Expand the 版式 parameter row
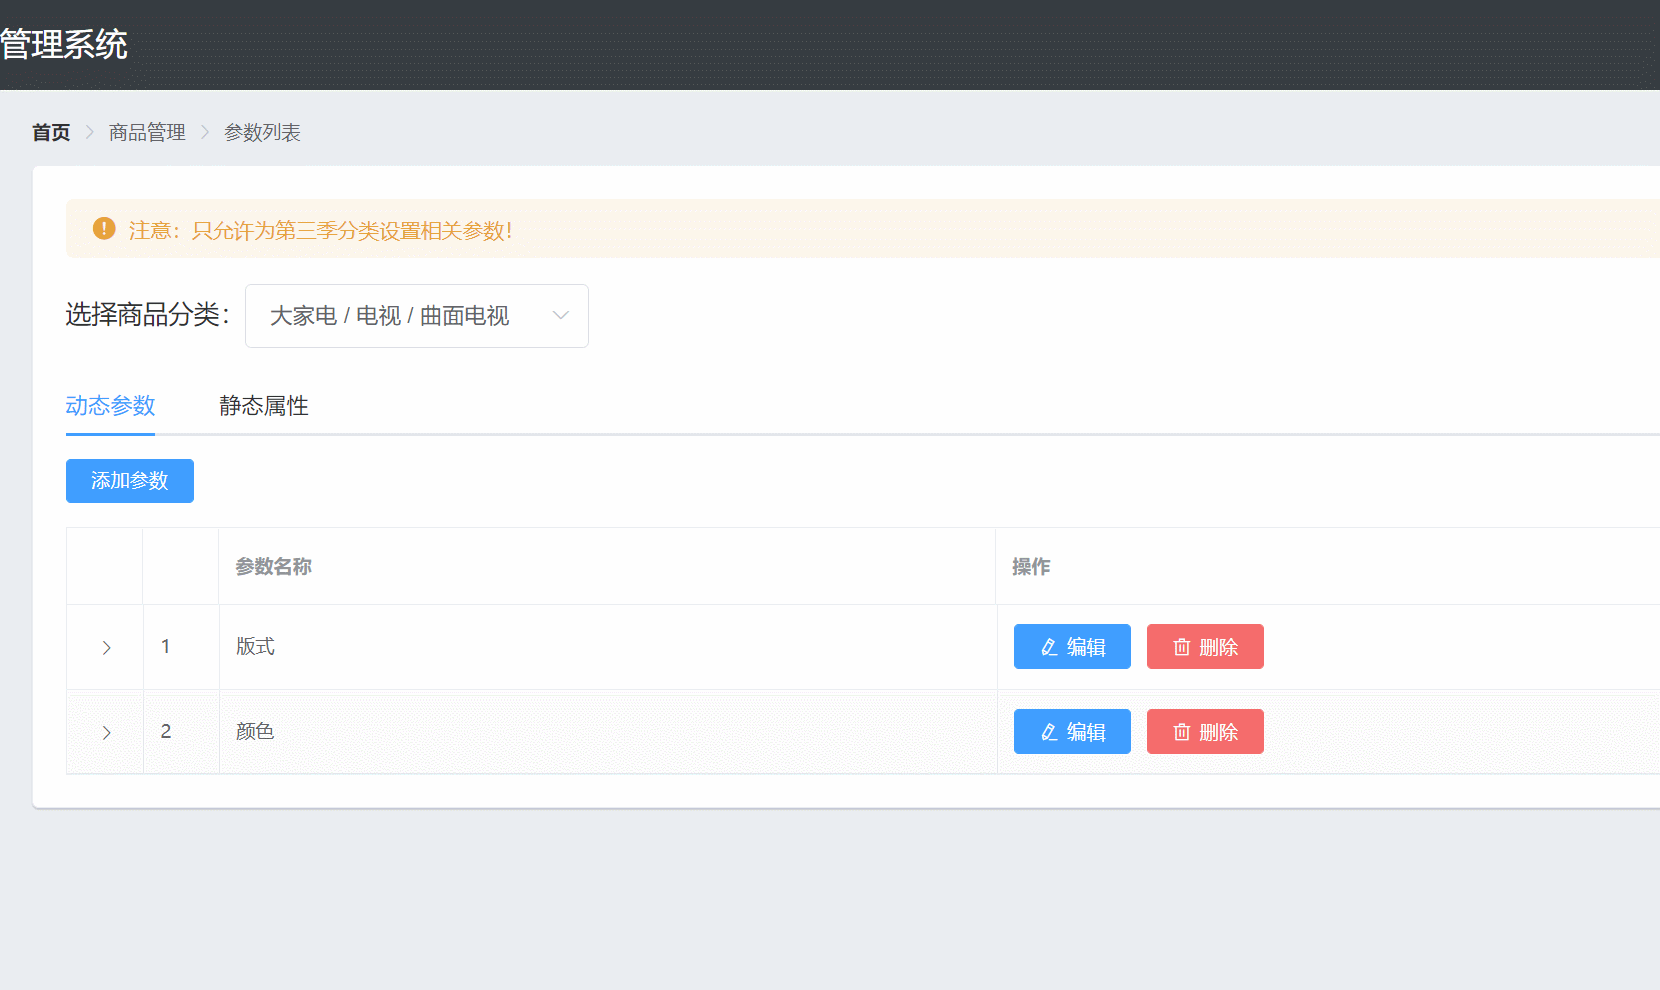1660x990 pixels. coord(106,648)
